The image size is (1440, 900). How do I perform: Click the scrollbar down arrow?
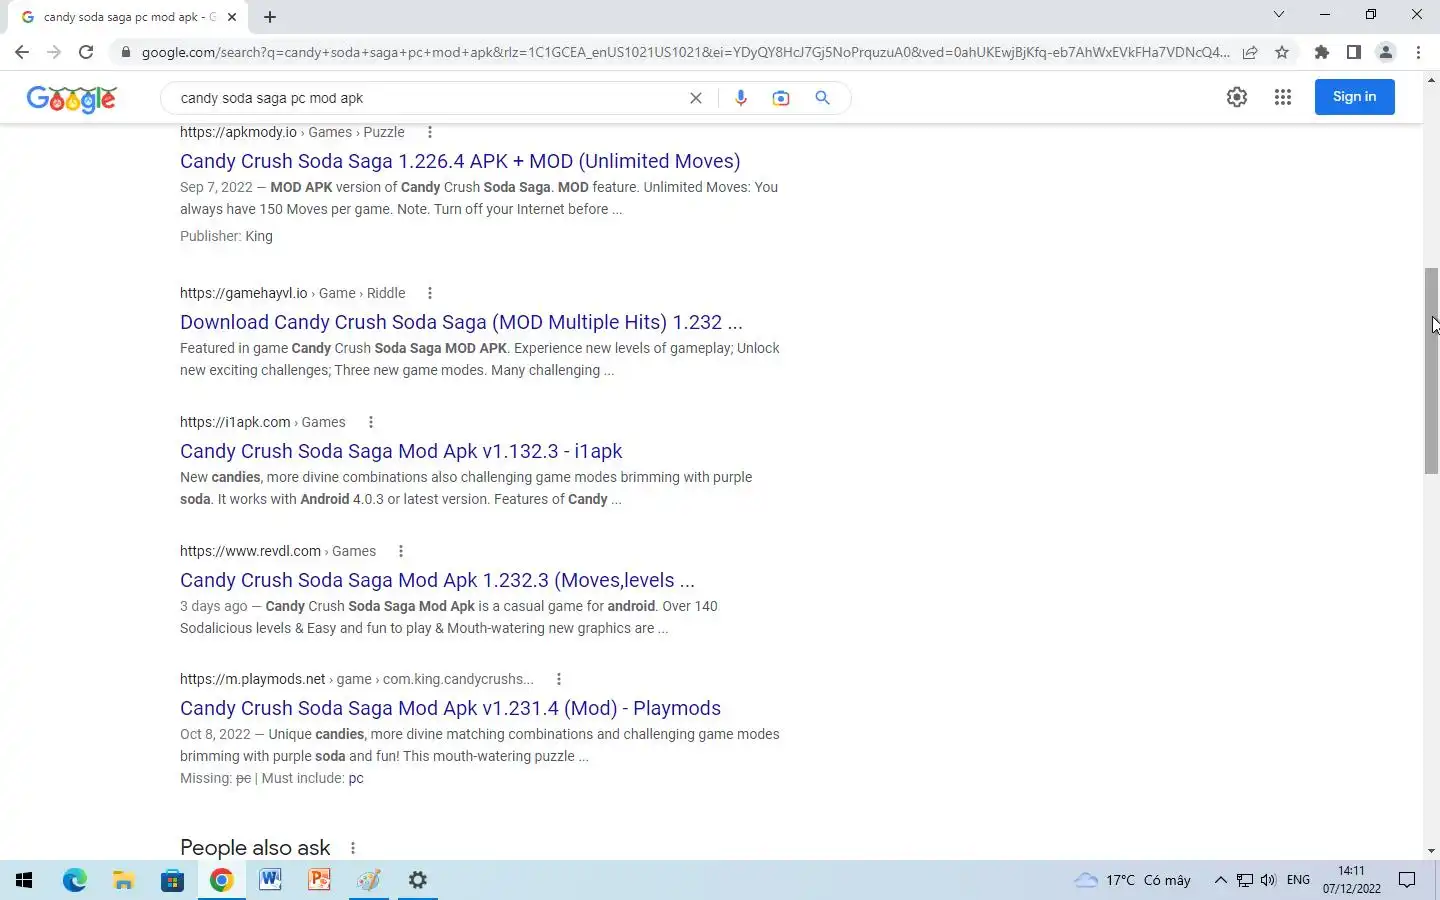point(1431,851)
